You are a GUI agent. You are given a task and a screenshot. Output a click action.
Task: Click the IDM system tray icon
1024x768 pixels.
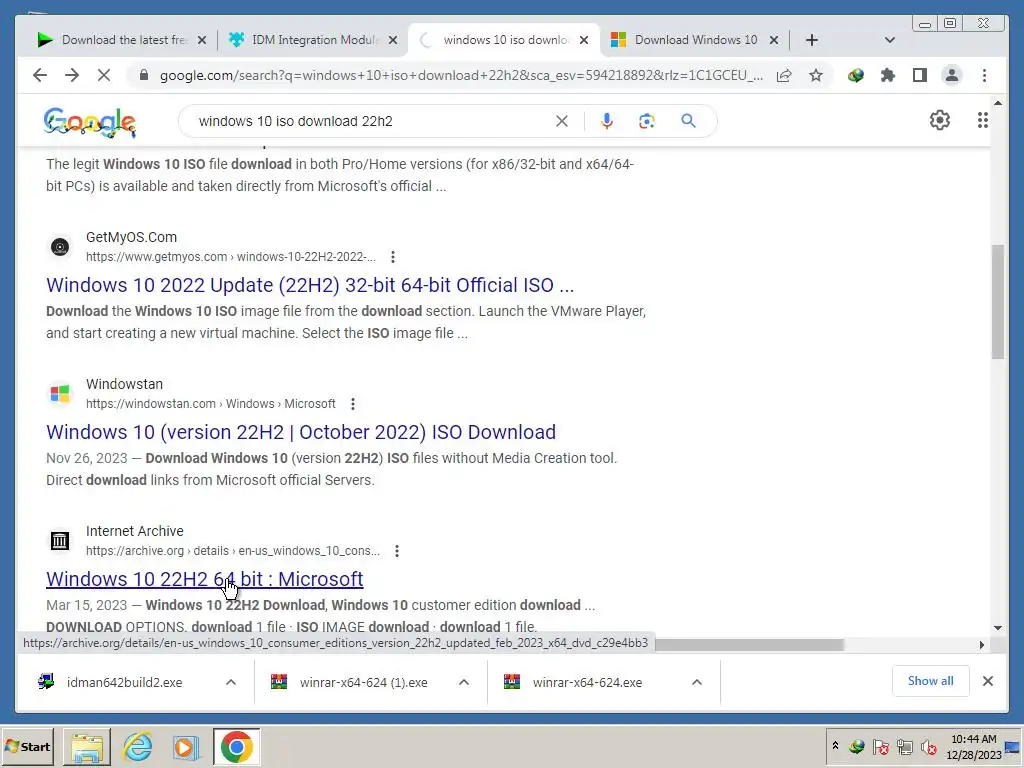point(857,746)
